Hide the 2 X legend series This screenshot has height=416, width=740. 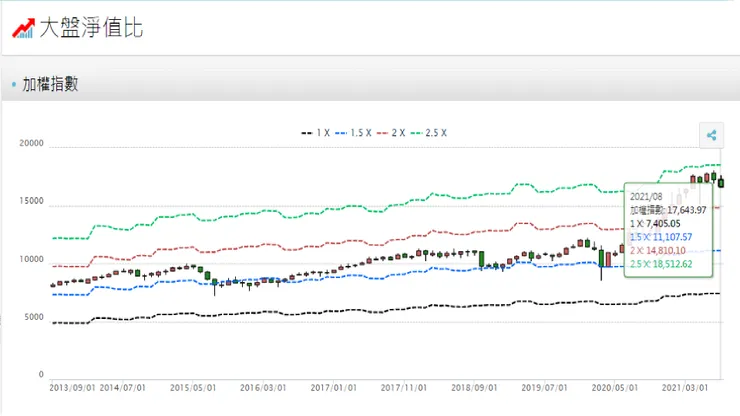click(395, 133)
